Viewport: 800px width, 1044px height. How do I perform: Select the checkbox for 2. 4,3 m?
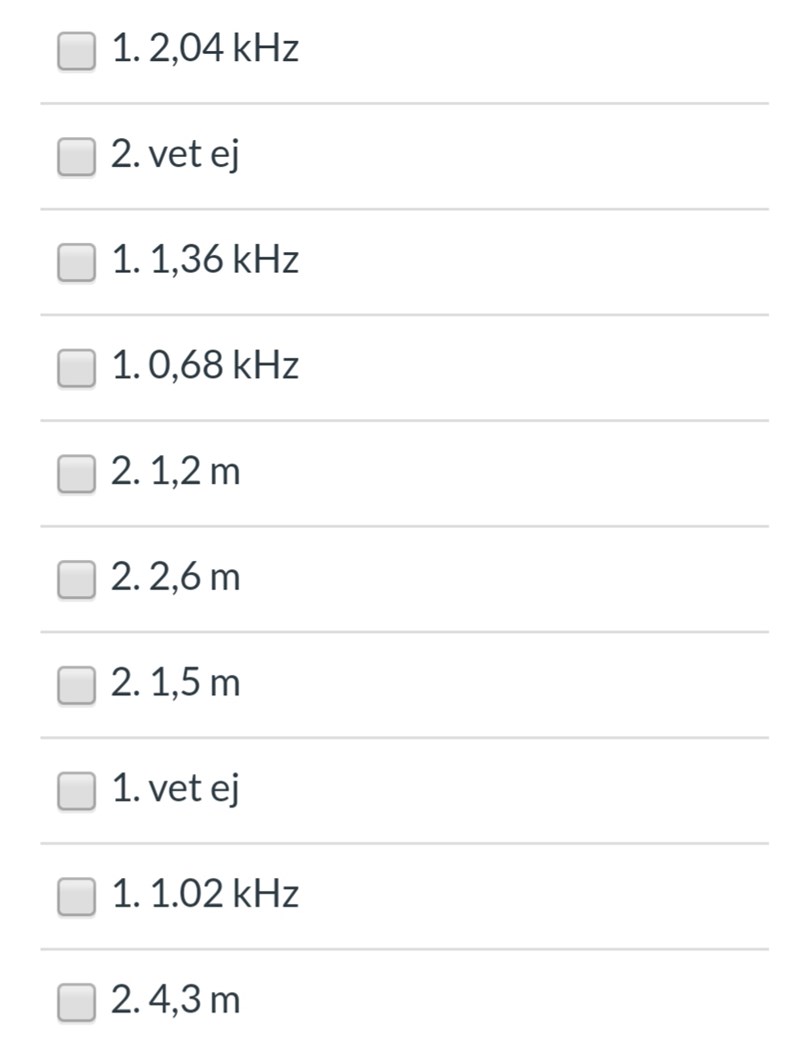coord(76,1002)
